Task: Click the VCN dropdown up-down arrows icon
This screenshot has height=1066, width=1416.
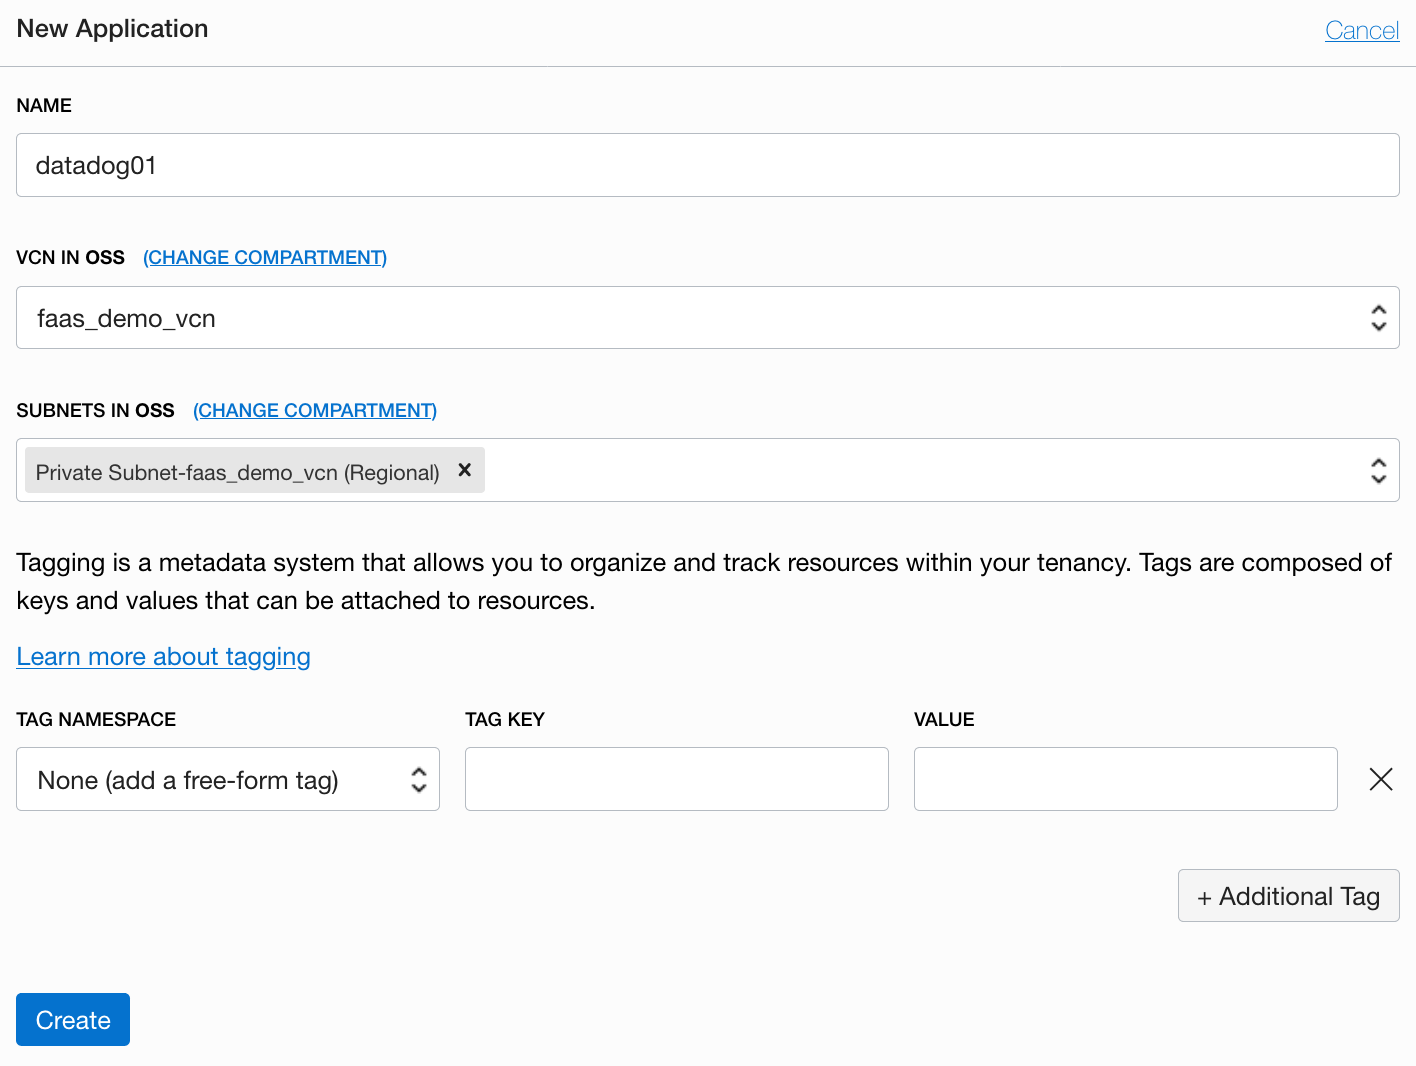Action: coord(1378,318)
